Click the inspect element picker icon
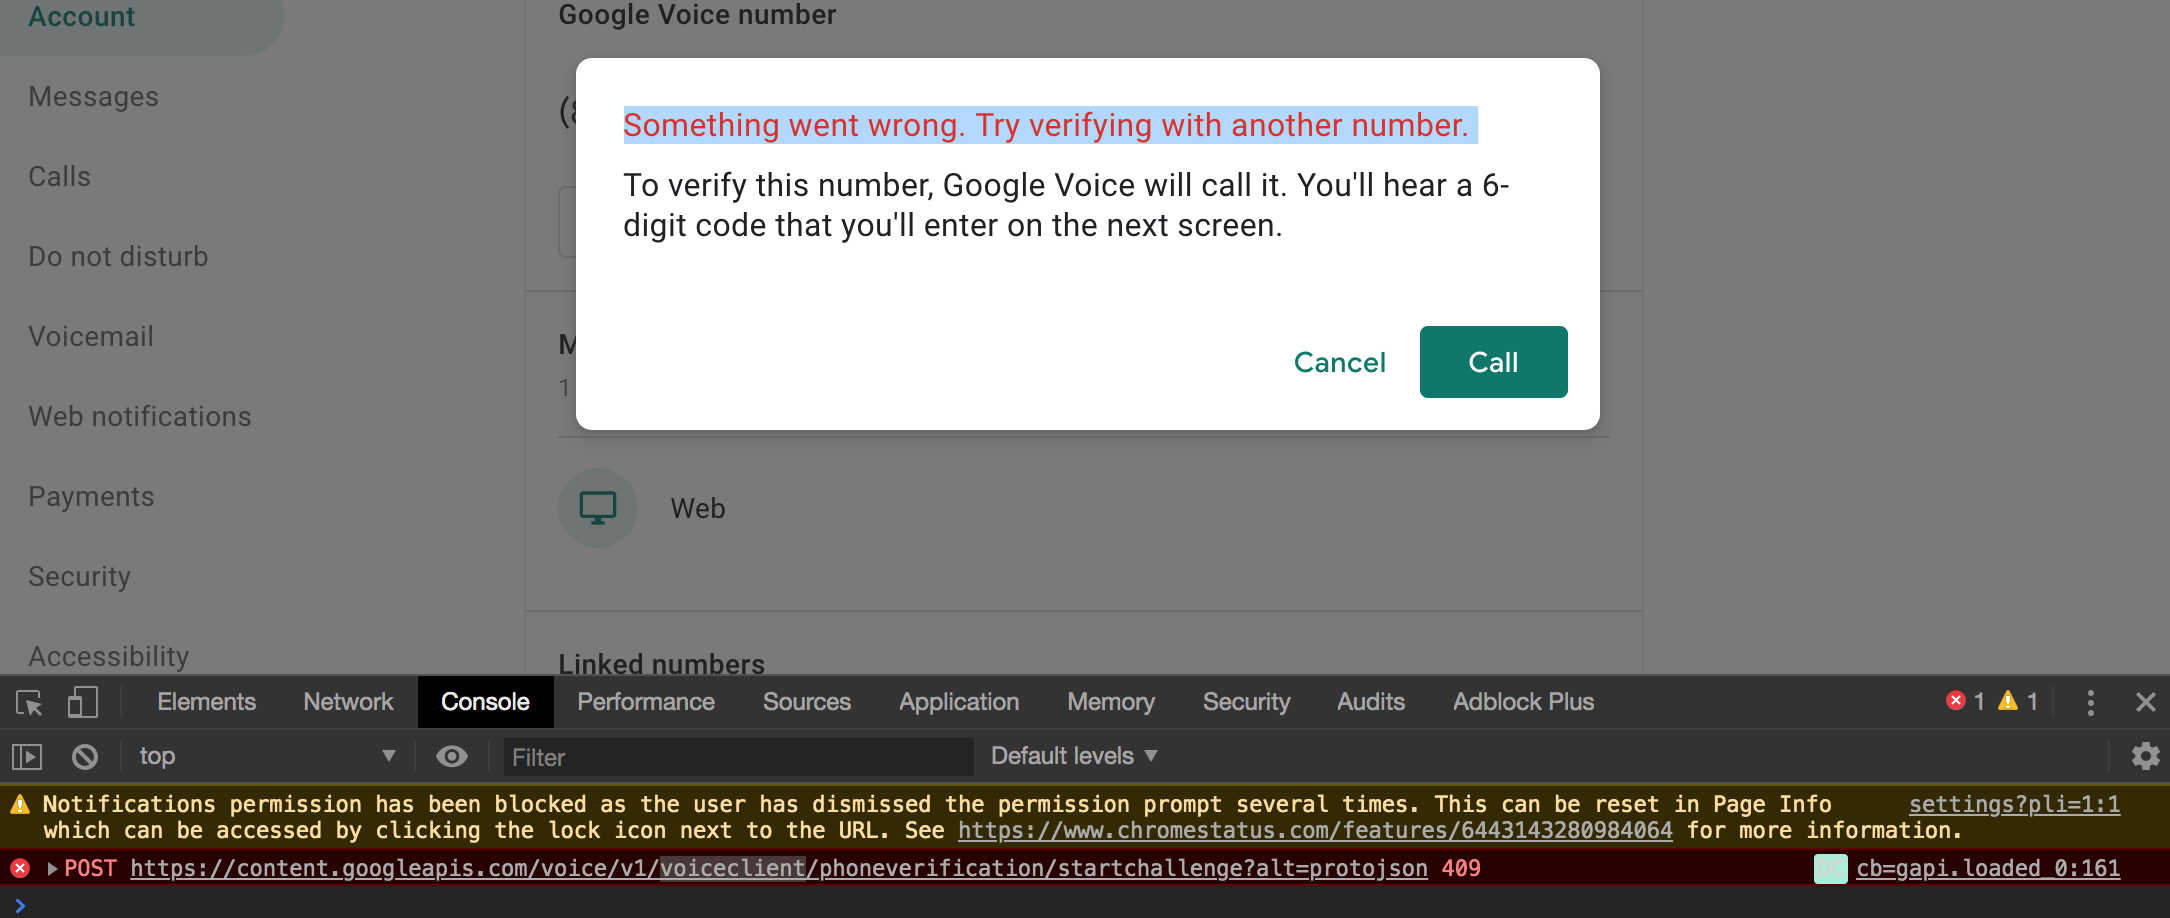2170x918 pixels. [x=29, y=702]
